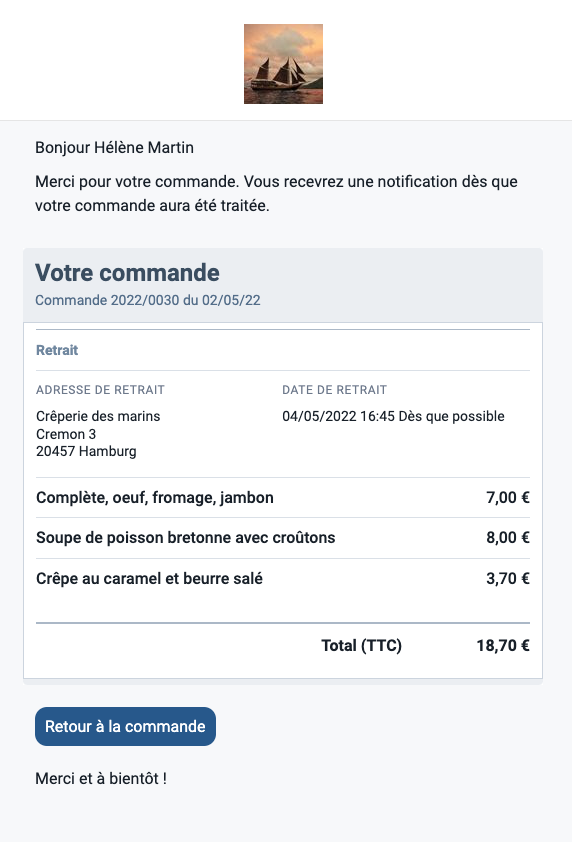Select the order number Commande 2022/0030 text
572x842 pixels.
coord(107,300)
